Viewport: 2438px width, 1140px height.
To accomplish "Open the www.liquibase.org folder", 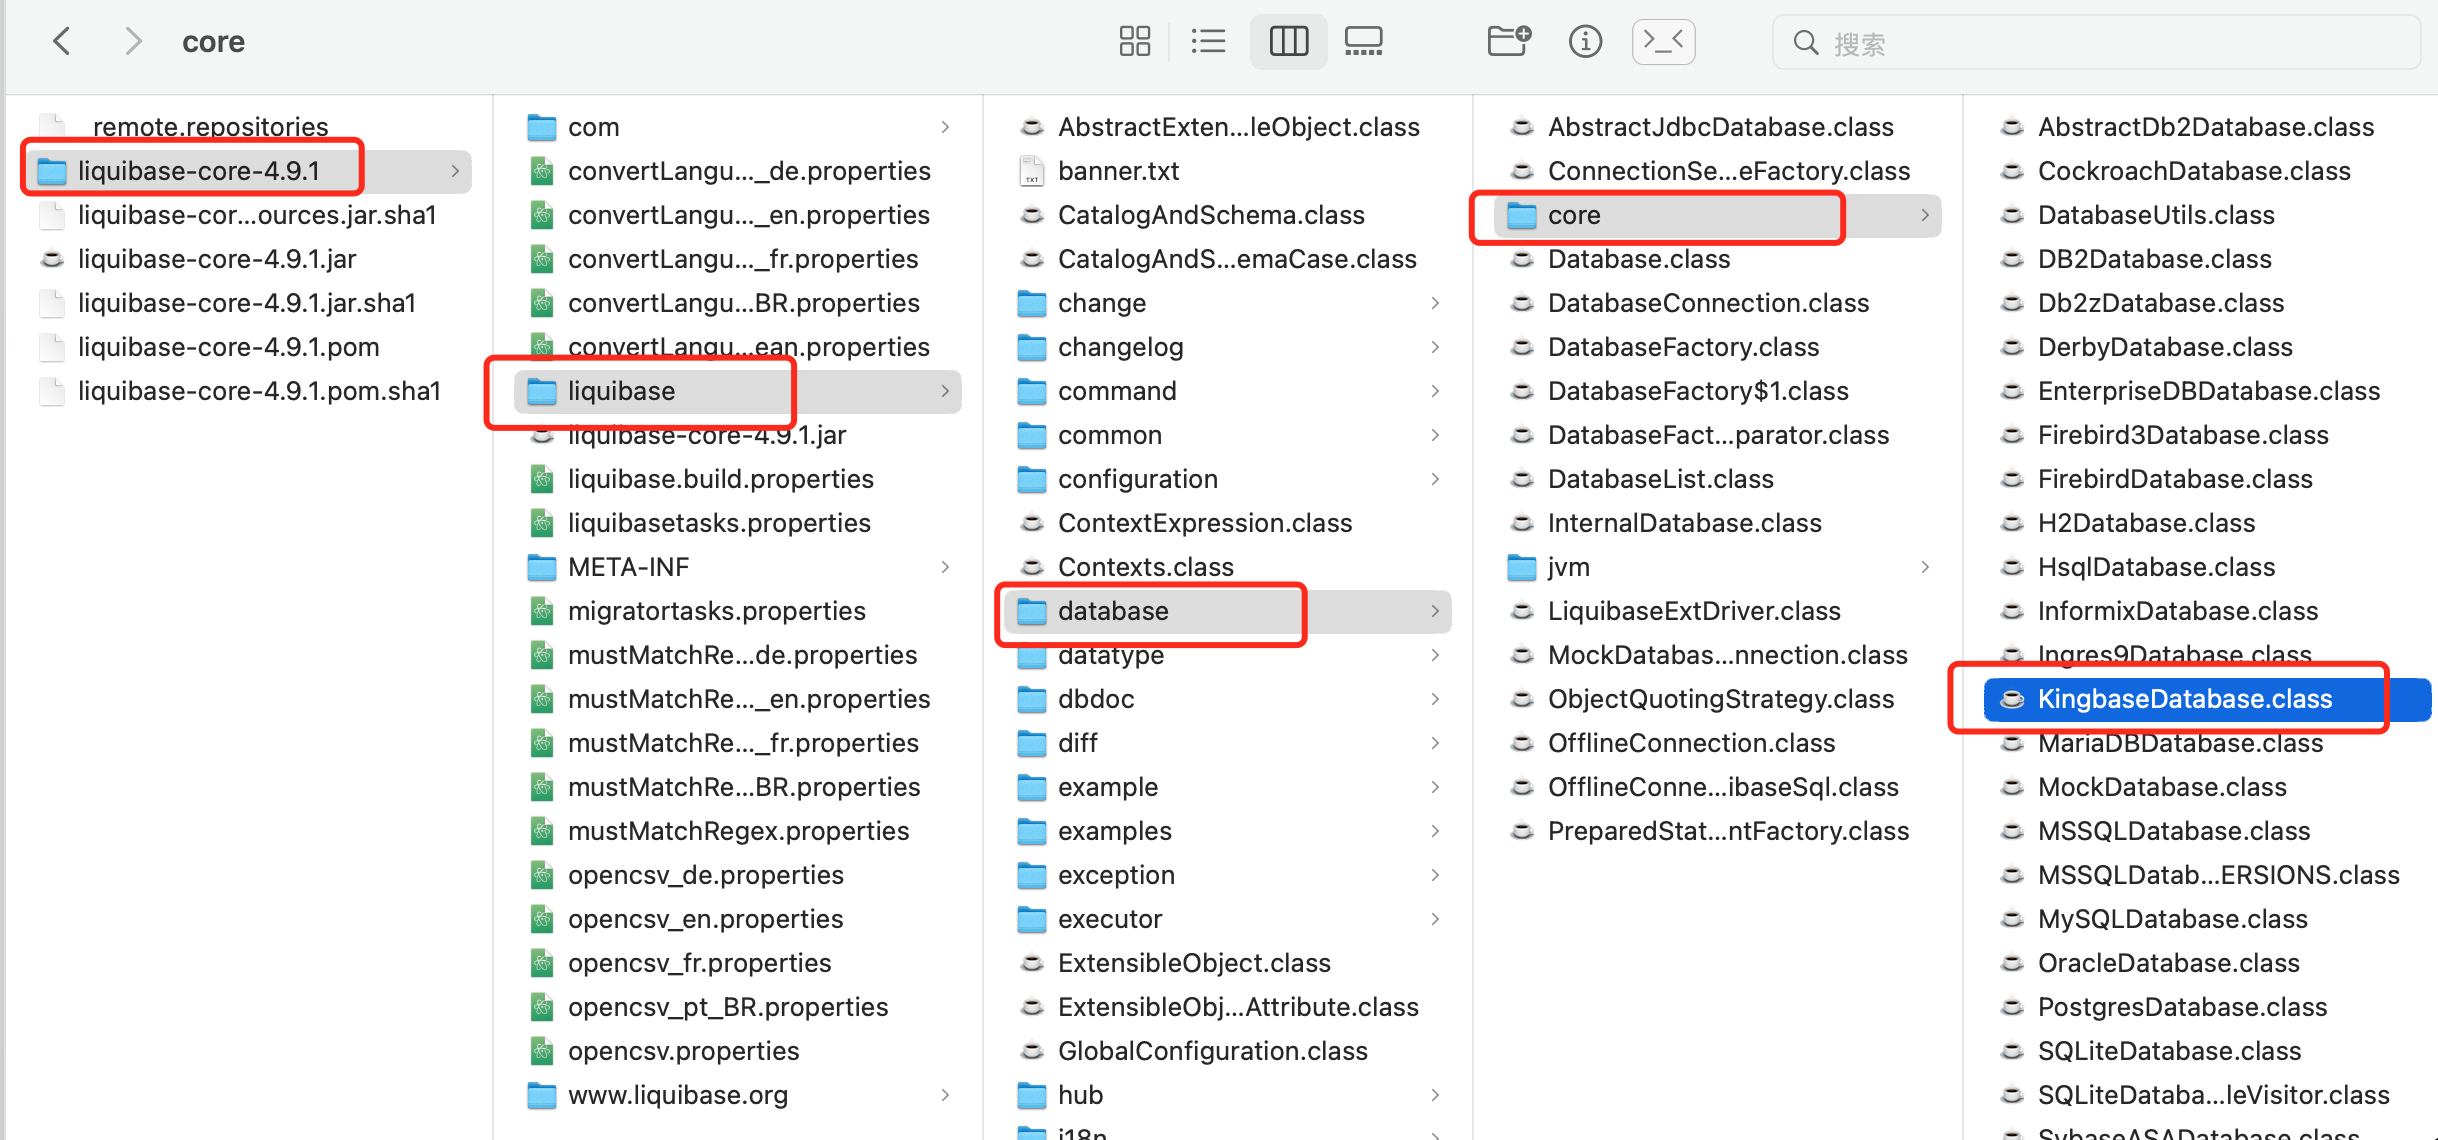I will pyautogui.click(x=678, y=1094).
